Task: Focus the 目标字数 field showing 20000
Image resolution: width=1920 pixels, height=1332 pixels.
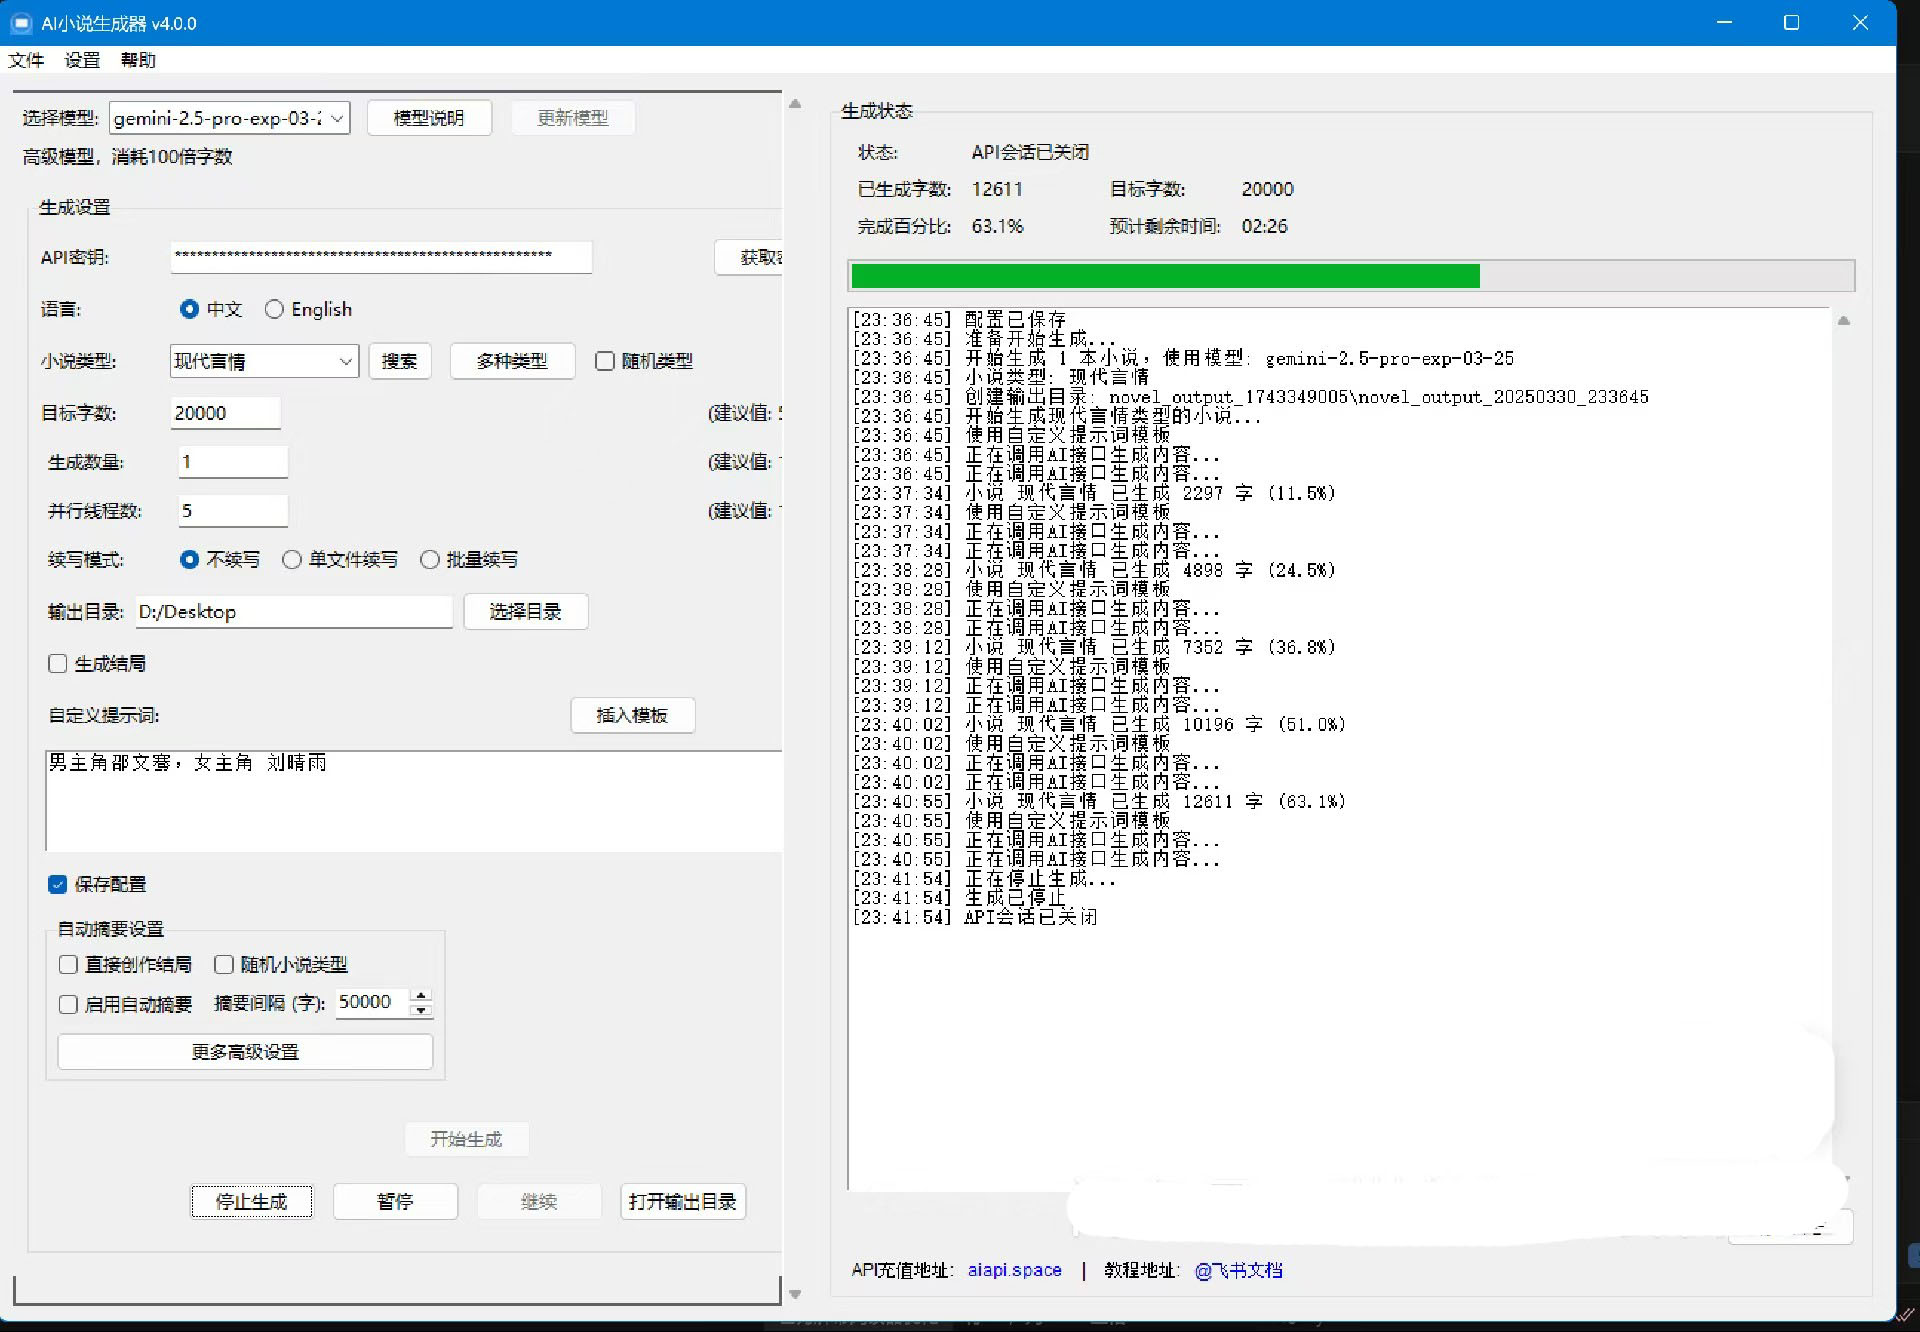Action: point(225,413)
